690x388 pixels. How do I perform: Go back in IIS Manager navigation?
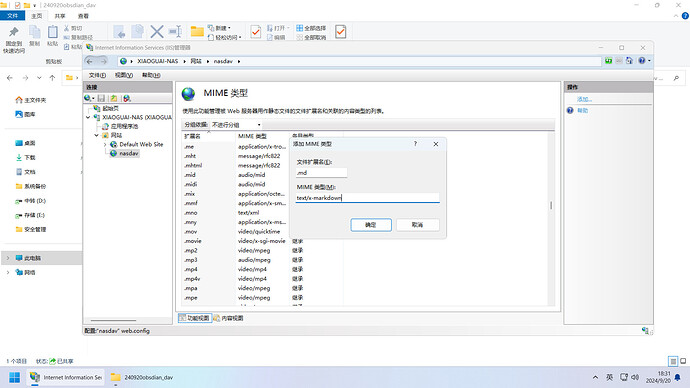(90, 61)
